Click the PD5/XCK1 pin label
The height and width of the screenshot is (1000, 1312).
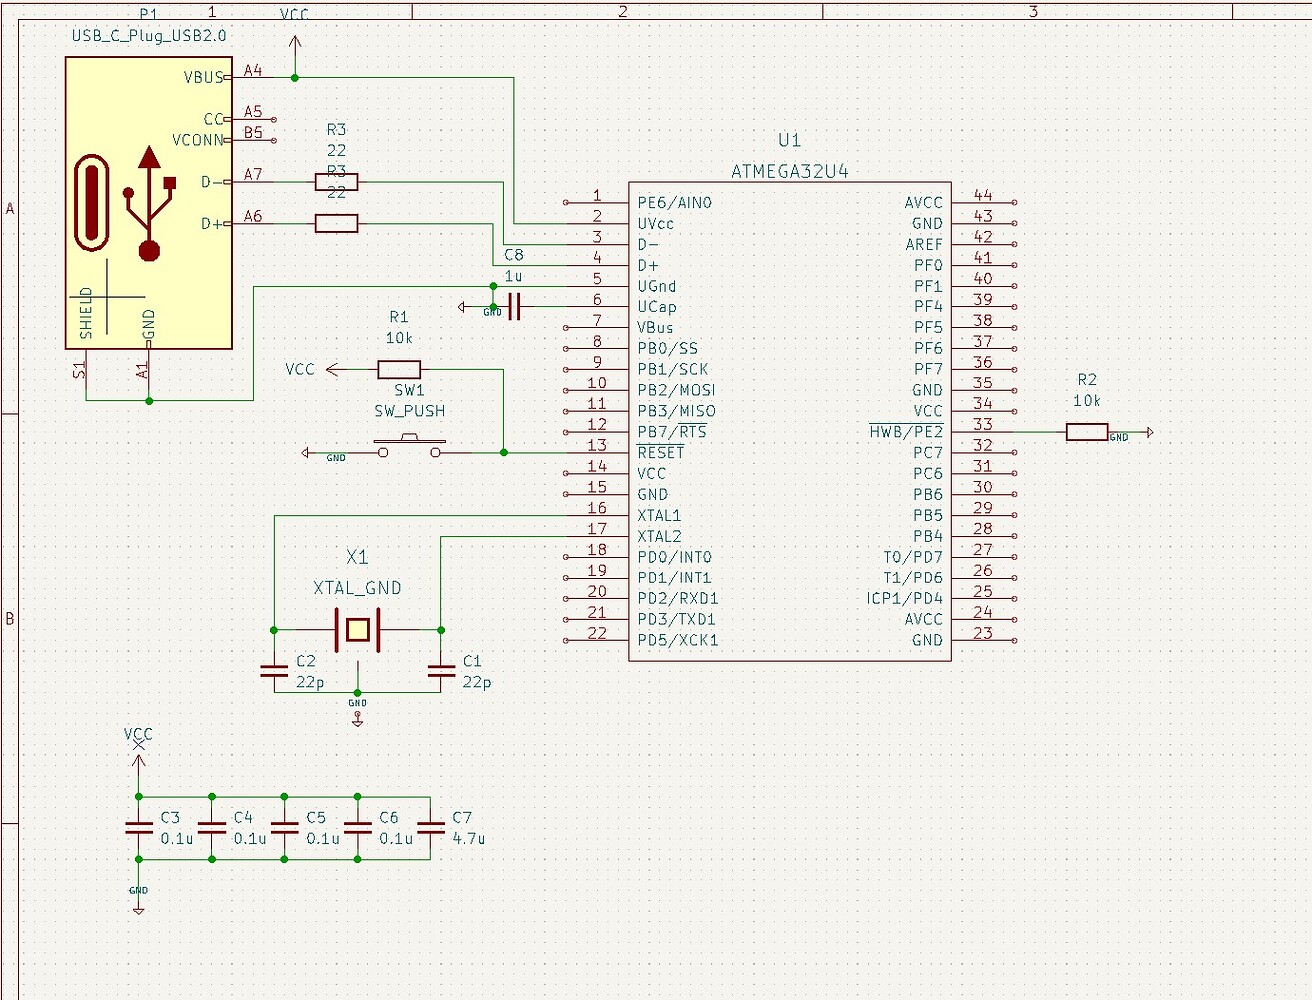pos(678,640)
